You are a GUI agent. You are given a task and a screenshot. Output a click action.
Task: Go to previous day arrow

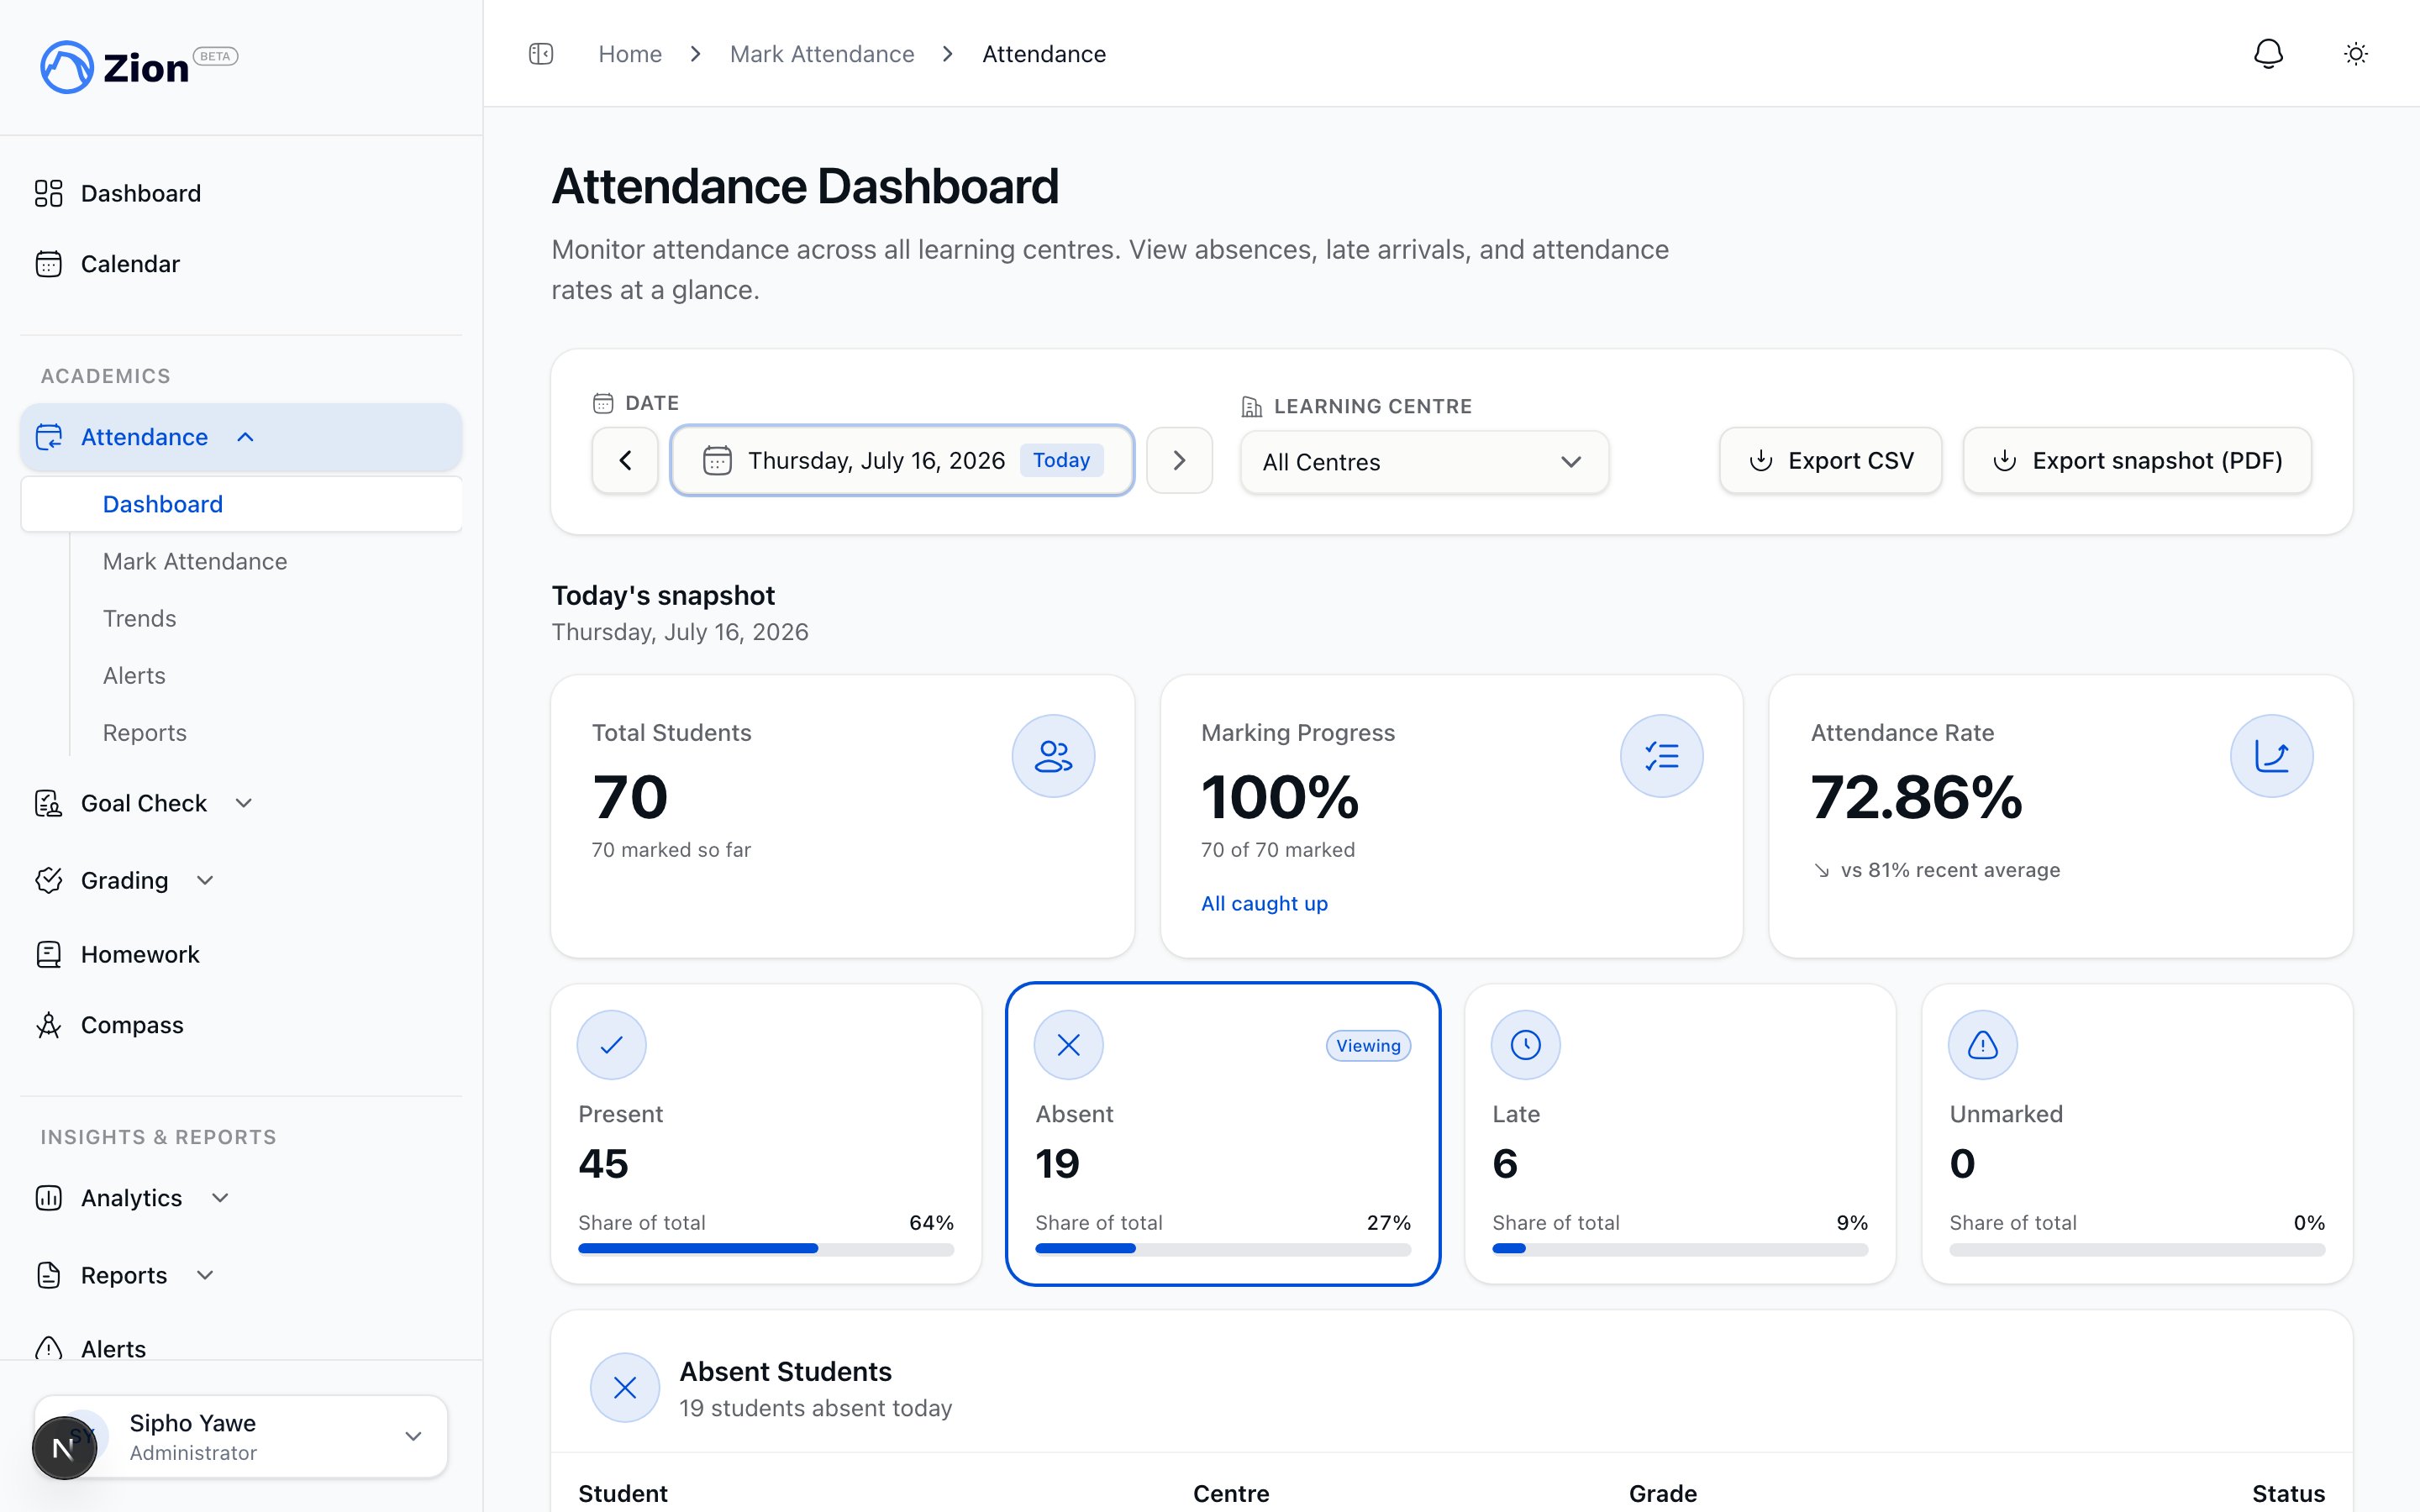click(x=625, y=460)
